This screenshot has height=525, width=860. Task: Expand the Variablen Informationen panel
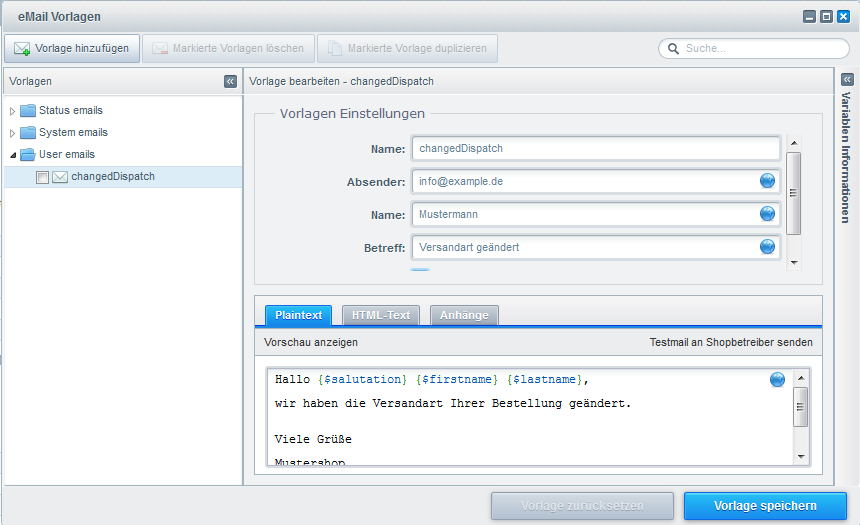[846, 79]
